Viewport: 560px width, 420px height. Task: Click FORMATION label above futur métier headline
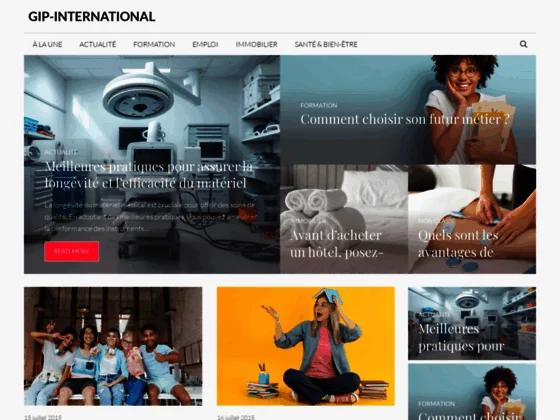pyautogui.click(x=319, y=105)
